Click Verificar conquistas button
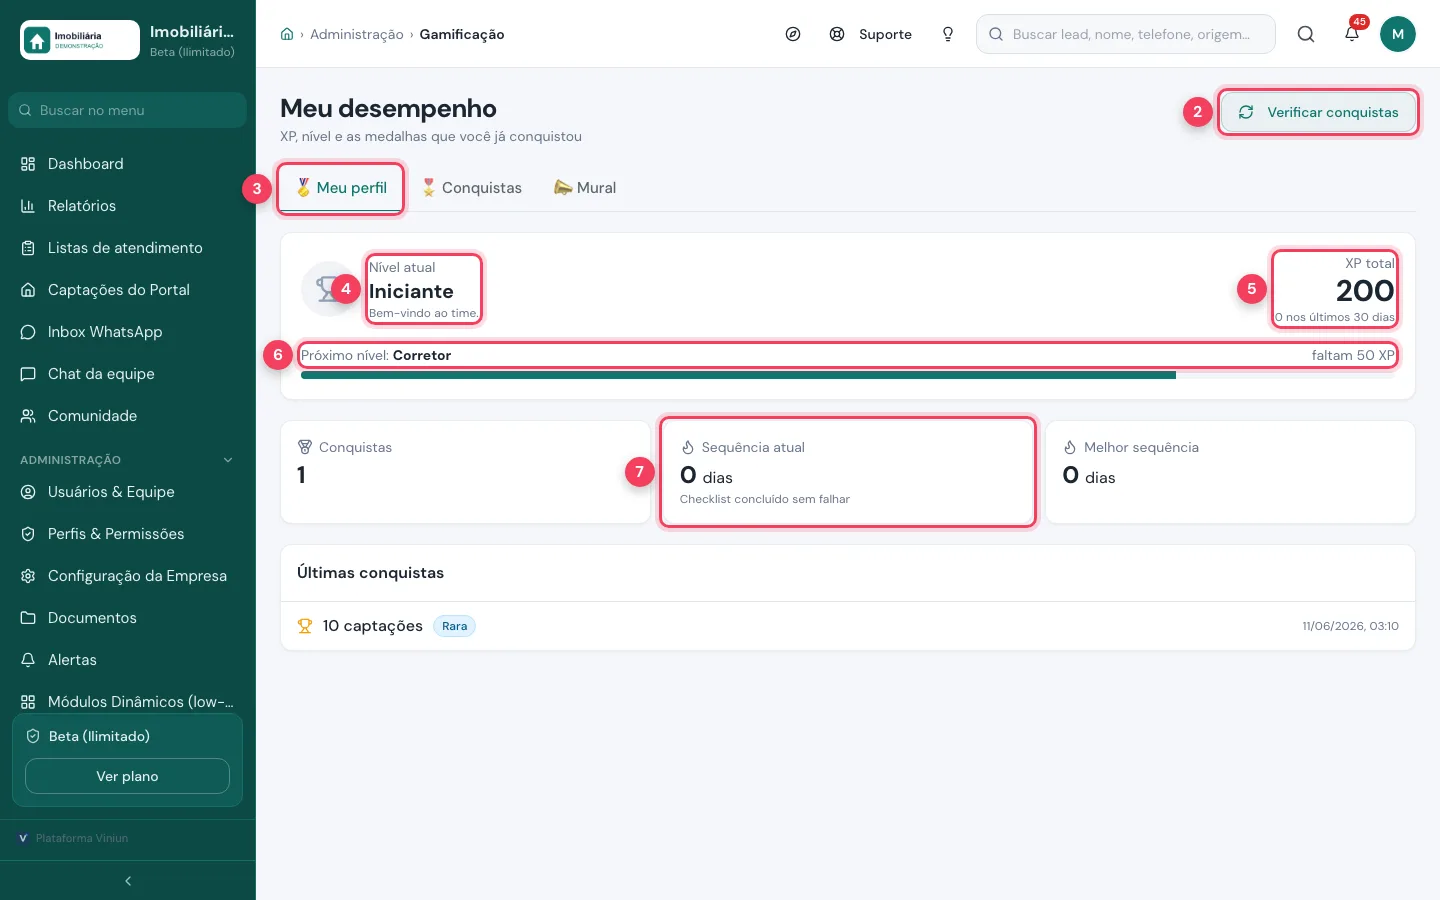The width and height of the screenshot is (1440, 900). click(x=1318, y=112)
